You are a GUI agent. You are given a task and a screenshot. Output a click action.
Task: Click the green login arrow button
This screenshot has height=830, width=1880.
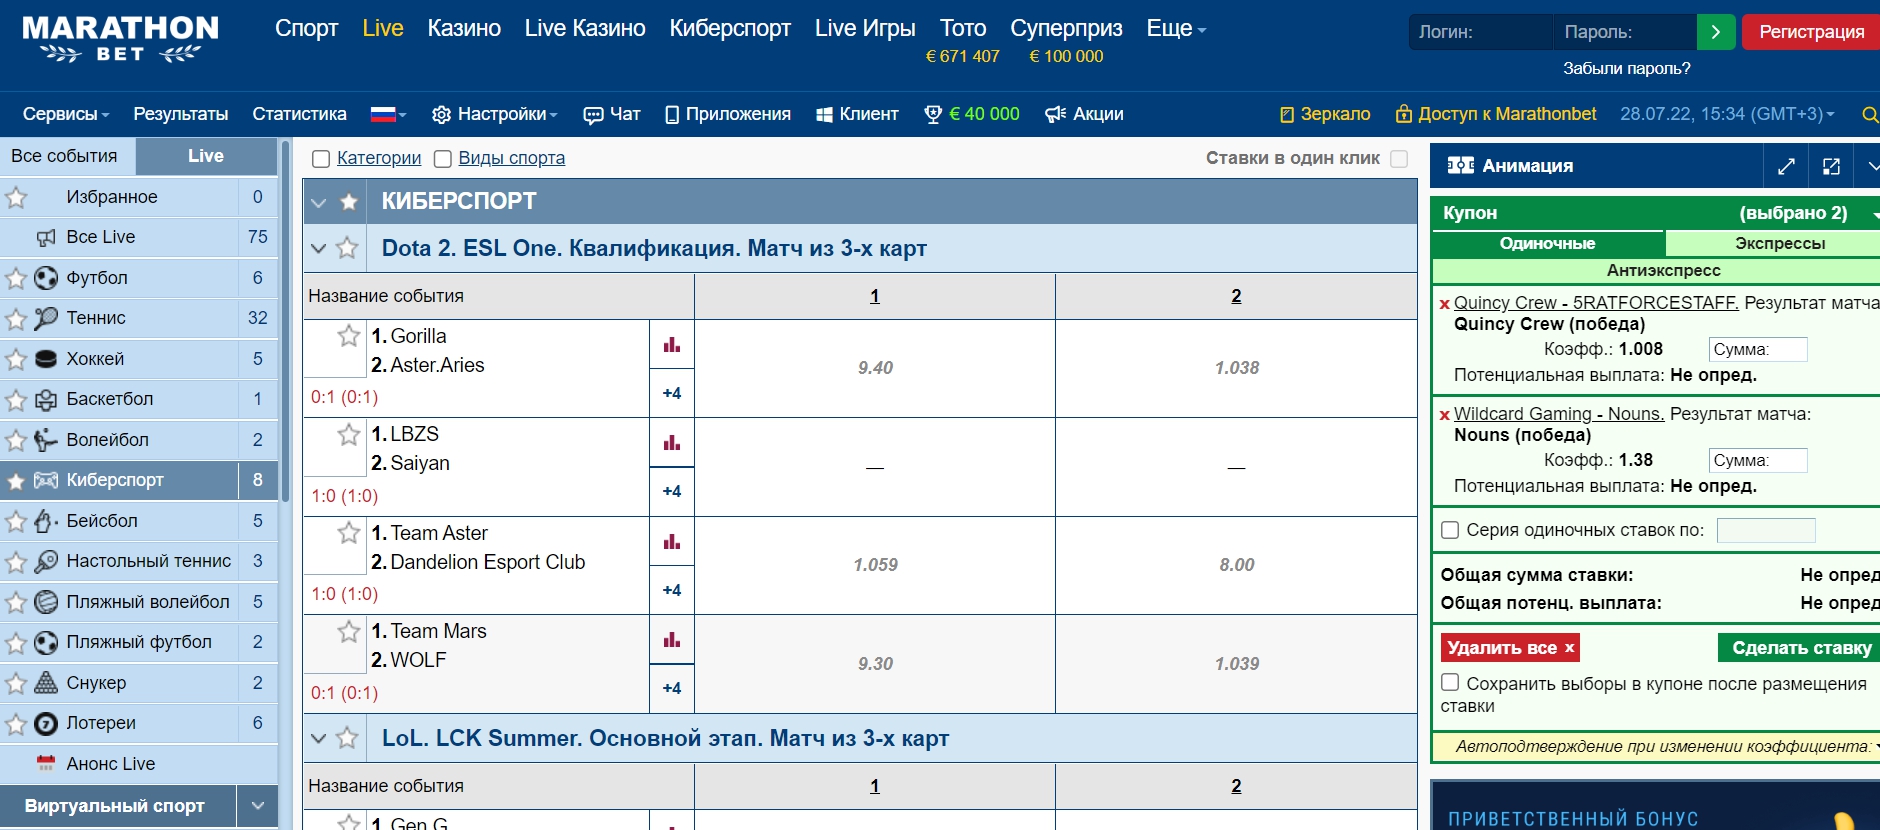[x=1716, y=32]
